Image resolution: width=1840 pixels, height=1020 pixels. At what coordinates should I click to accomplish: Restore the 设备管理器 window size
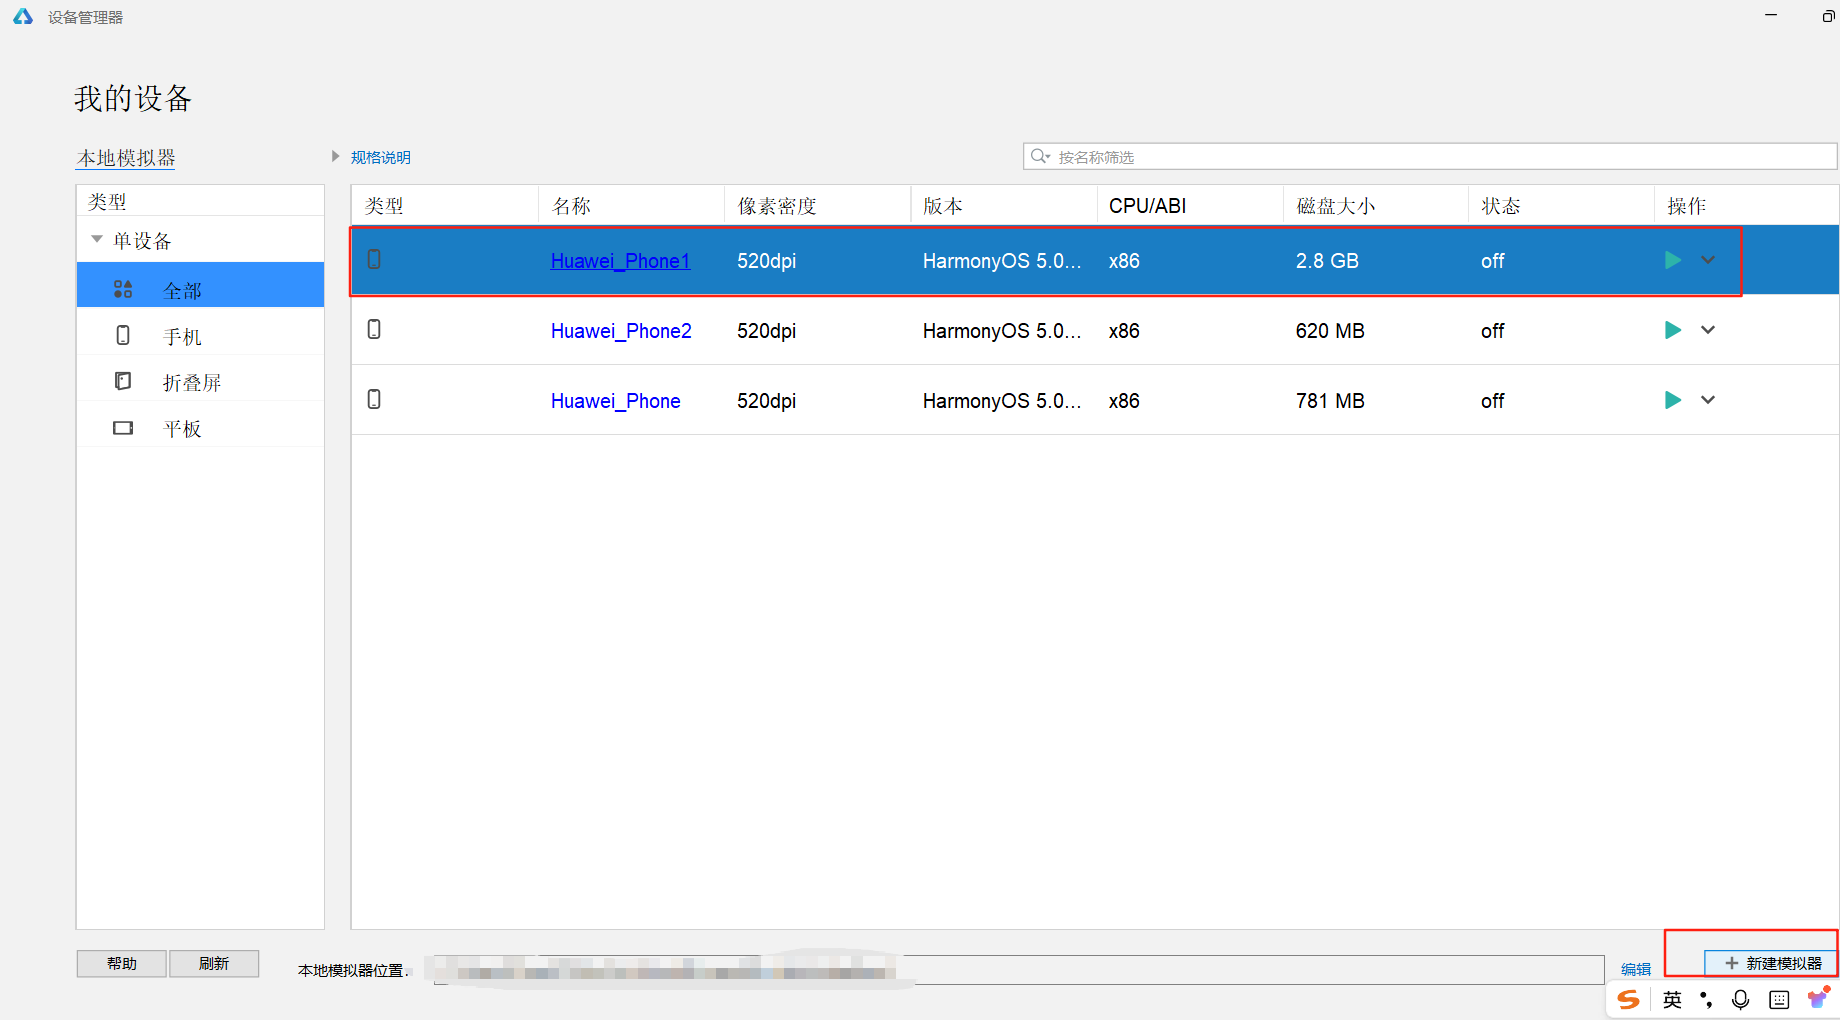coord(1828,16)
